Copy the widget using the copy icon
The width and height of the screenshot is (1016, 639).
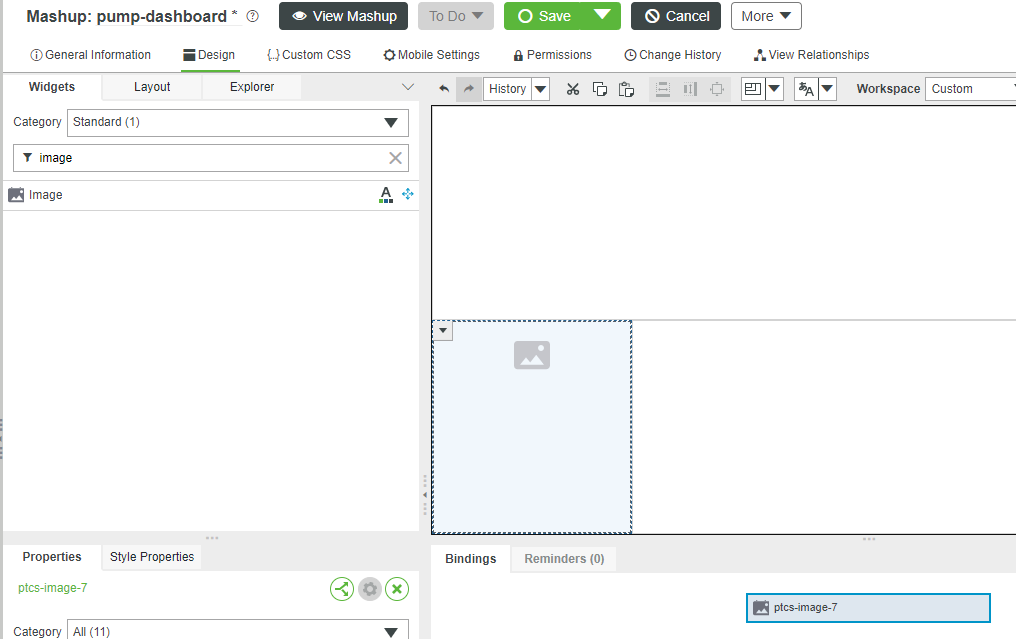point(599,88)
